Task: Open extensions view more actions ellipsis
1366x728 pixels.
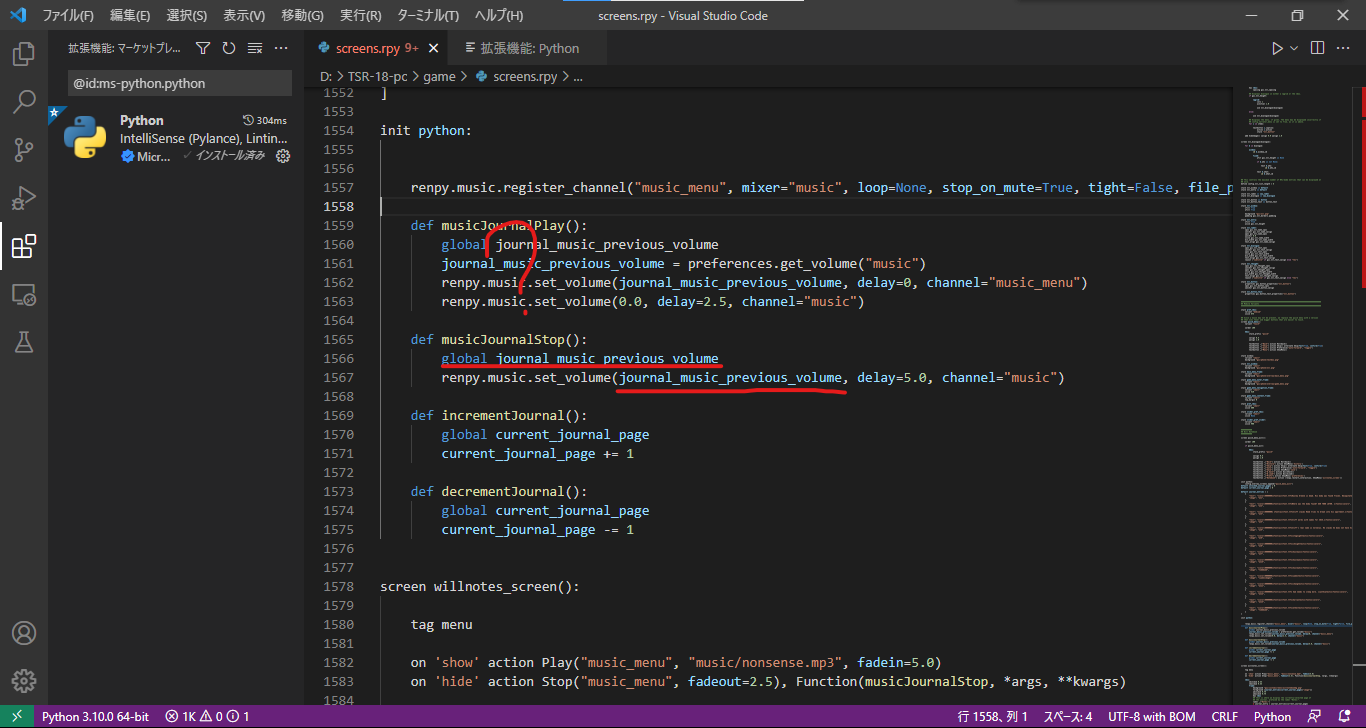Action: [281, 48]
